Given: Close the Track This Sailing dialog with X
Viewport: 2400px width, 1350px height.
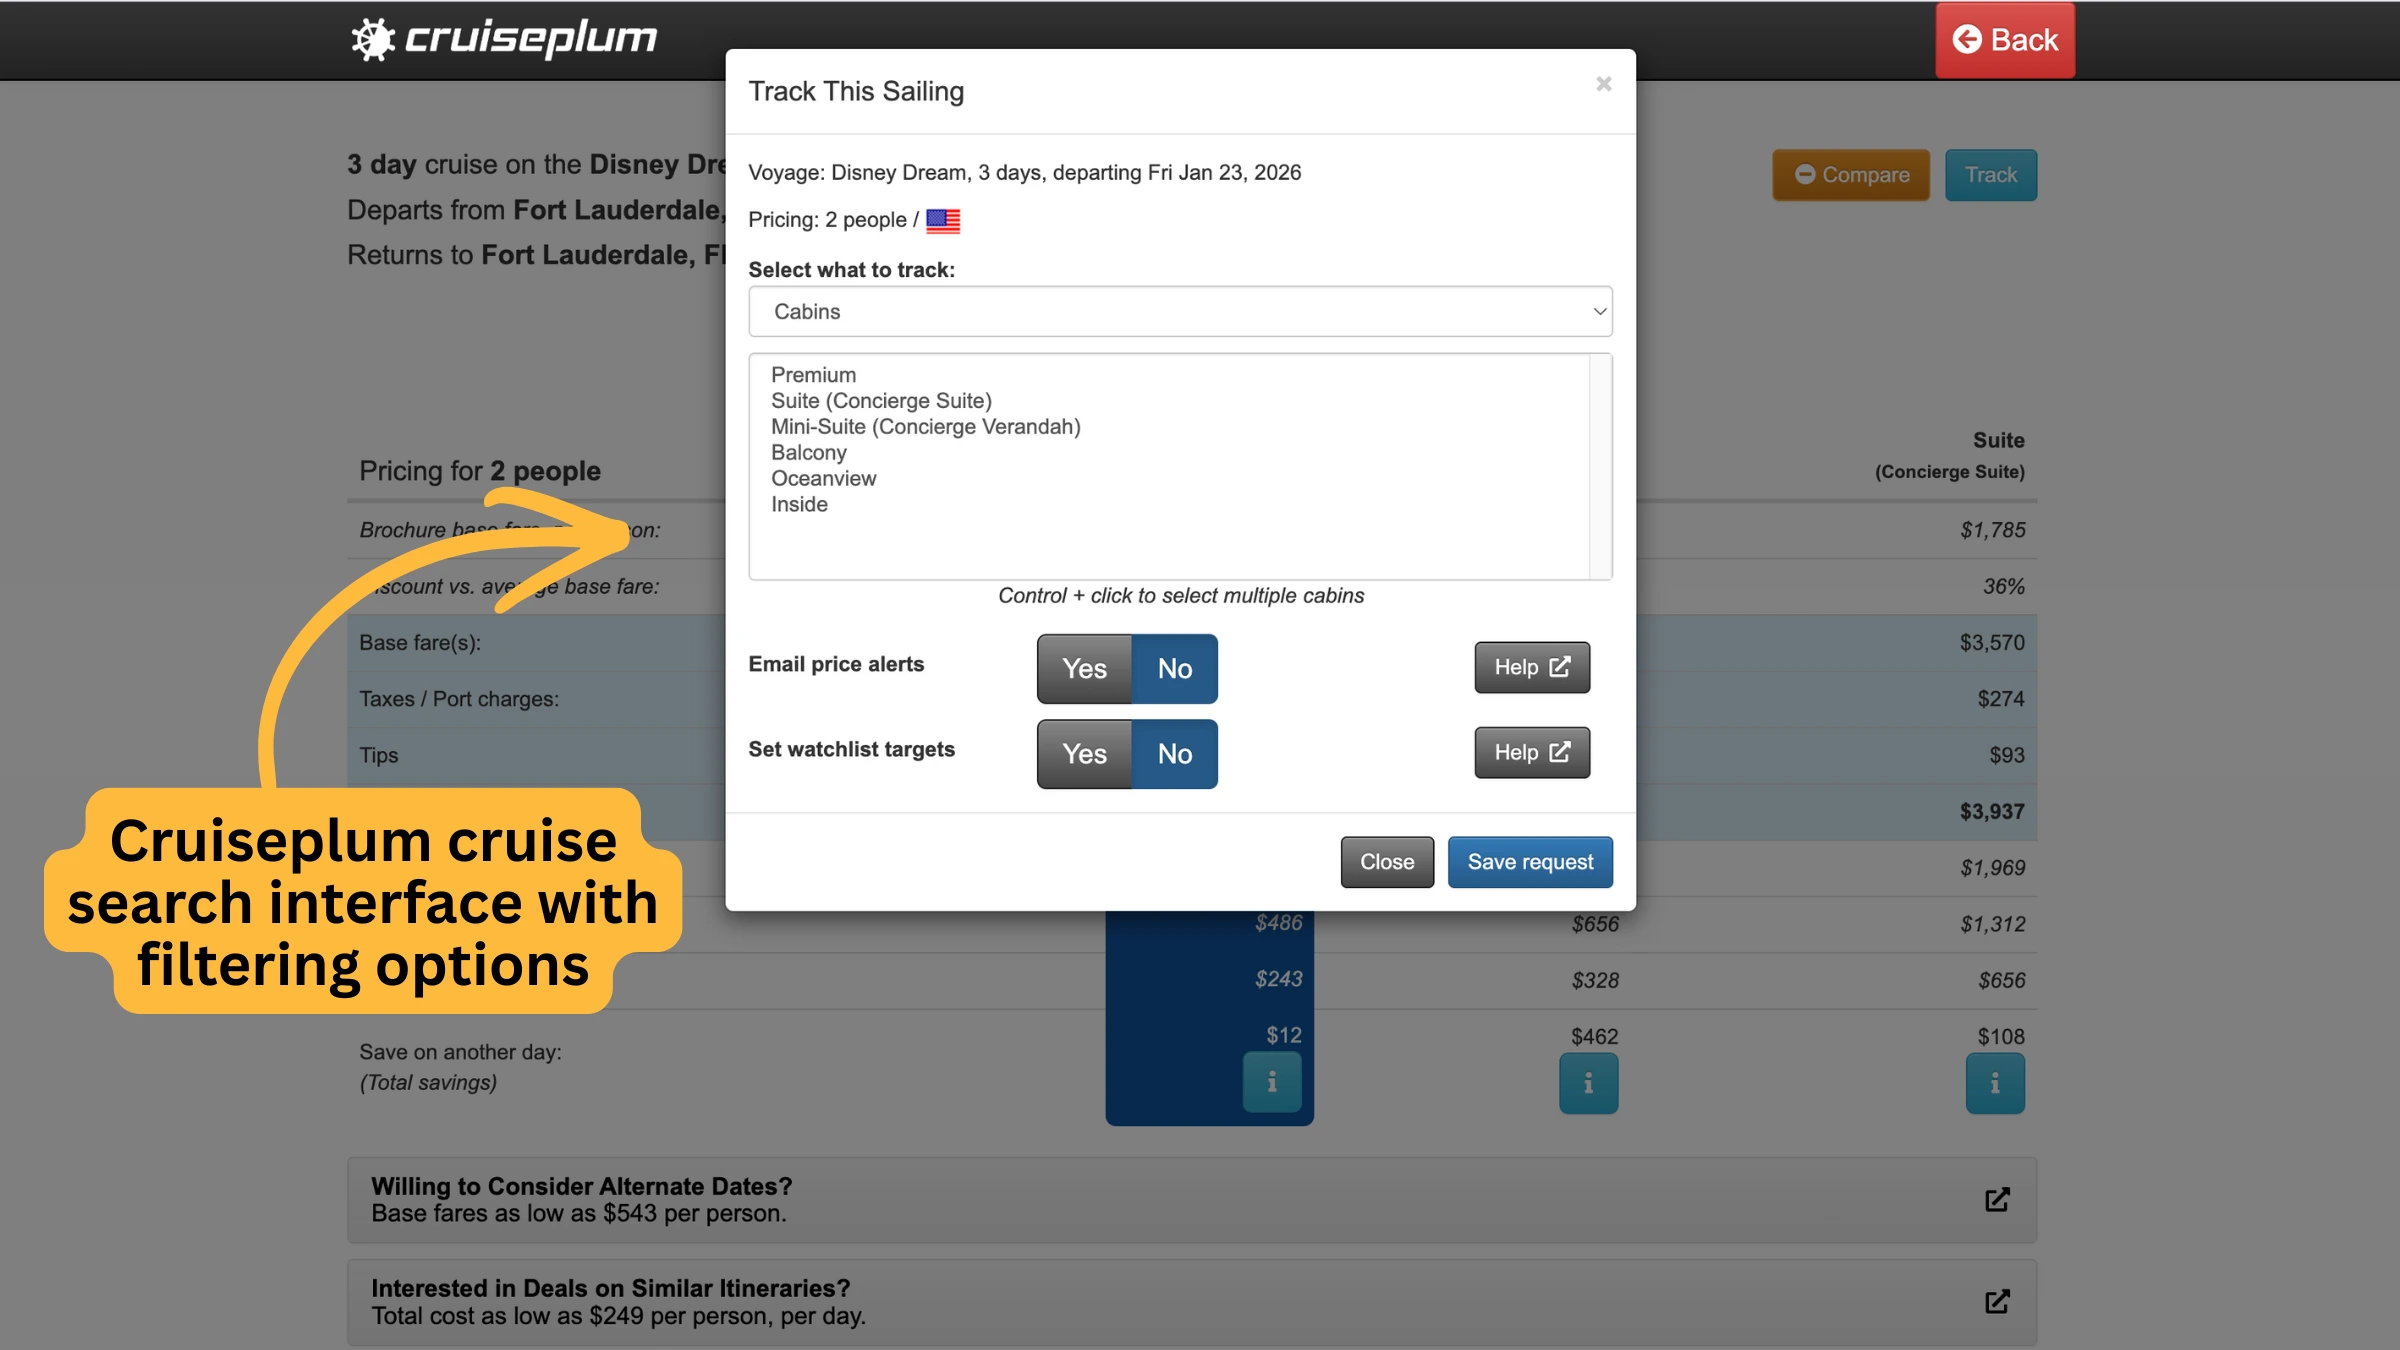Looking at the screenshot, I should (x=1603, y=85).
